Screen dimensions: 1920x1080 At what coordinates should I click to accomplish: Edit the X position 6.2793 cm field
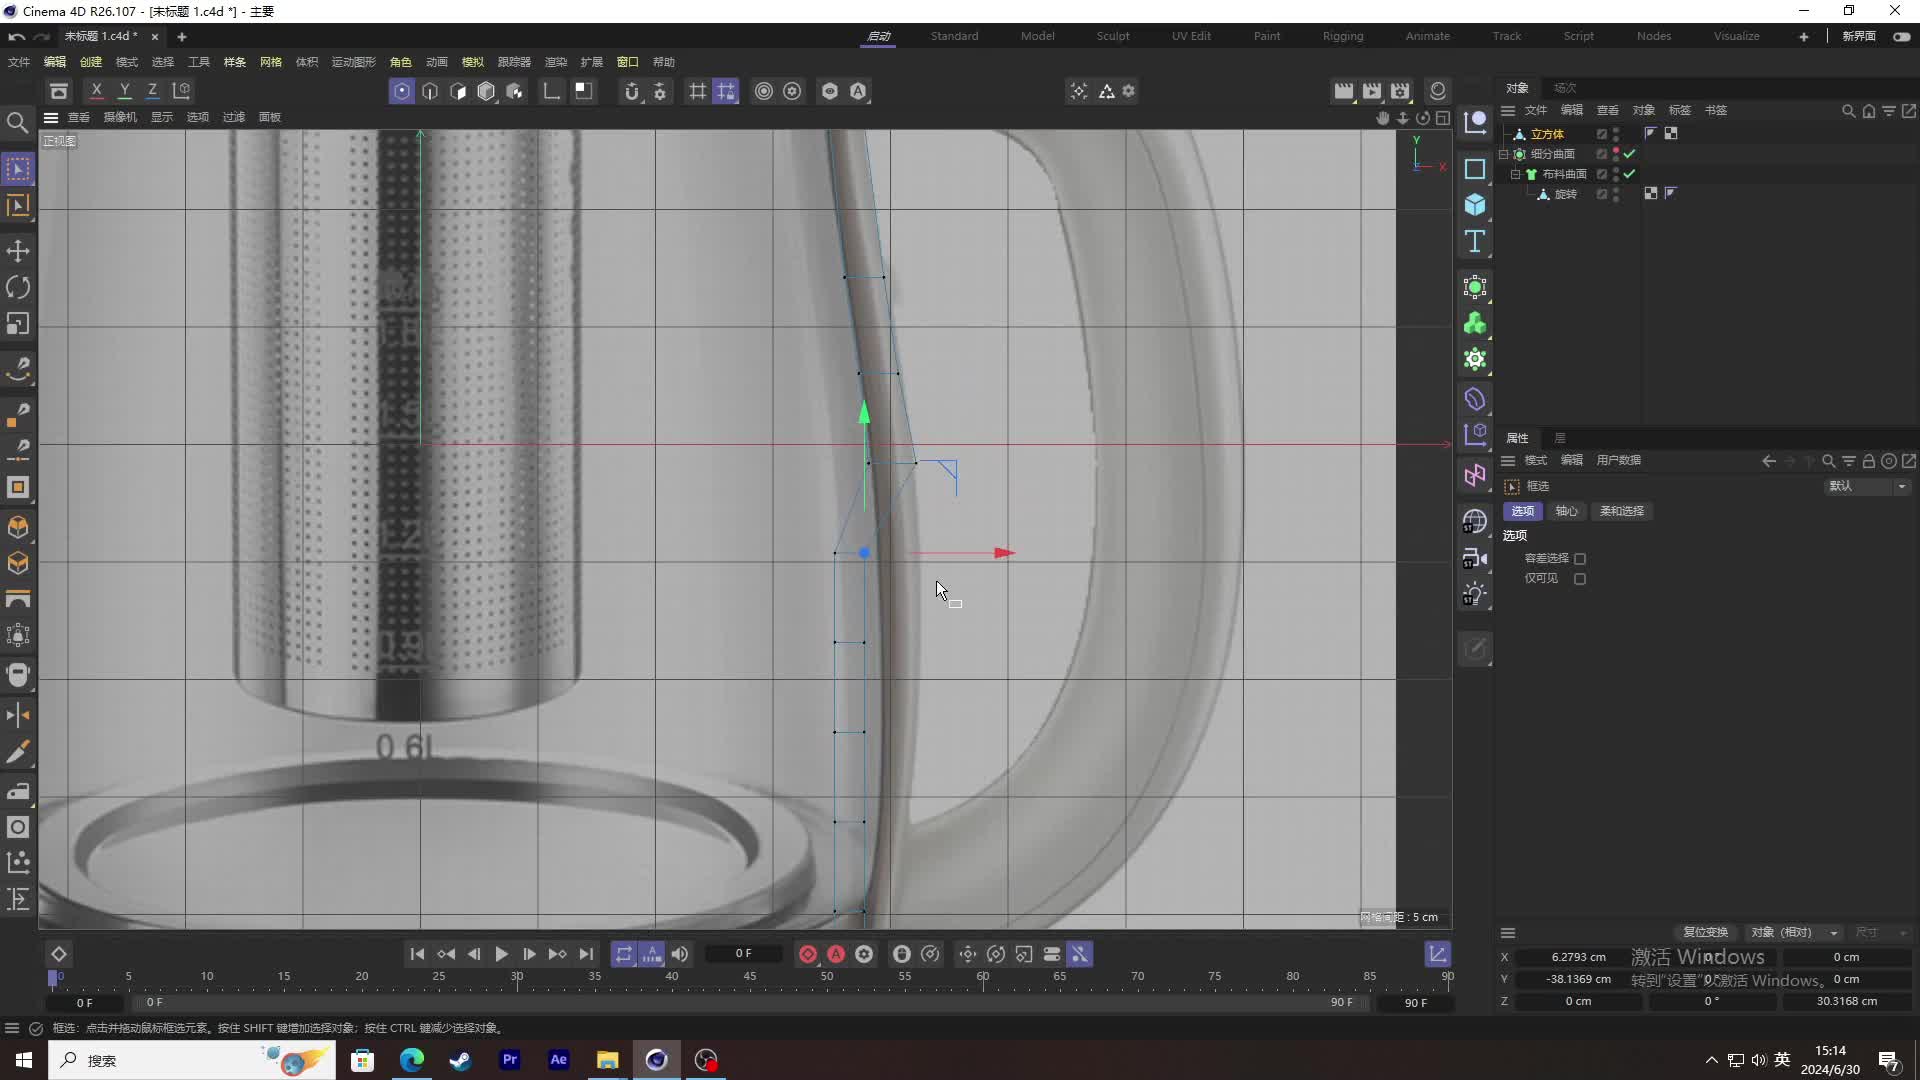[1579, 957]
